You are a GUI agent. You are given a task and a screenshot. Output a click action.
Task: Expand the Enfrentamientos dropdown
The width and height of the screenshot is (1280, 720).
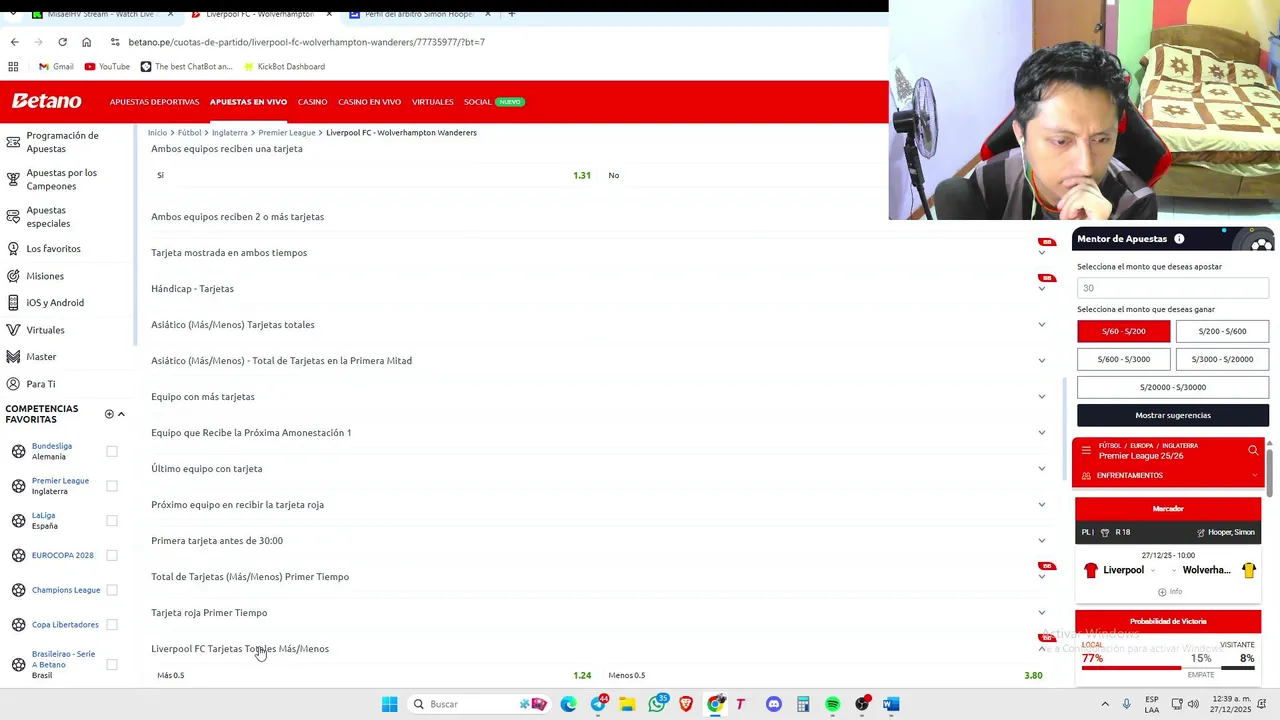(x=1168, y=475)
